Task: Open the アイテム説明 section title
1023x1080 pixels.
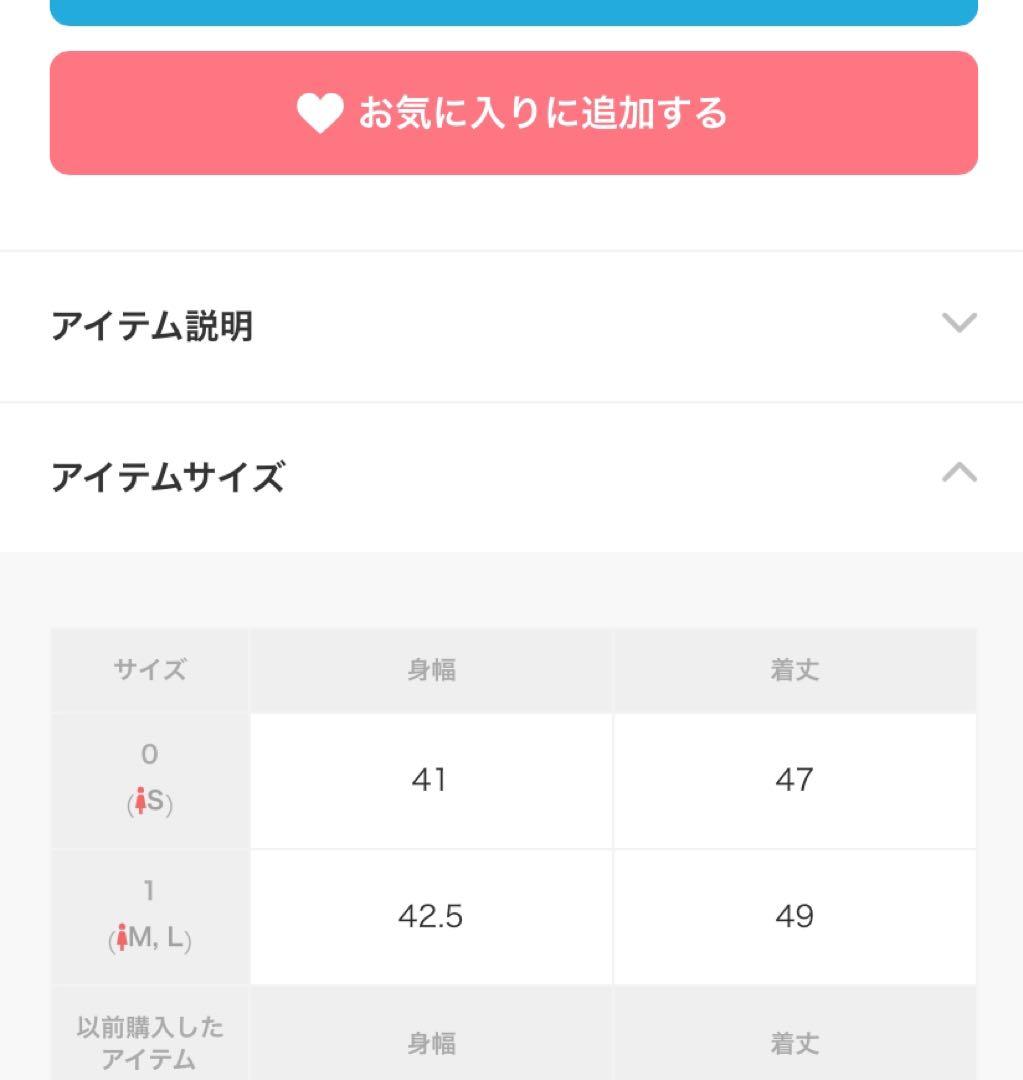Action: coord(151,326)
